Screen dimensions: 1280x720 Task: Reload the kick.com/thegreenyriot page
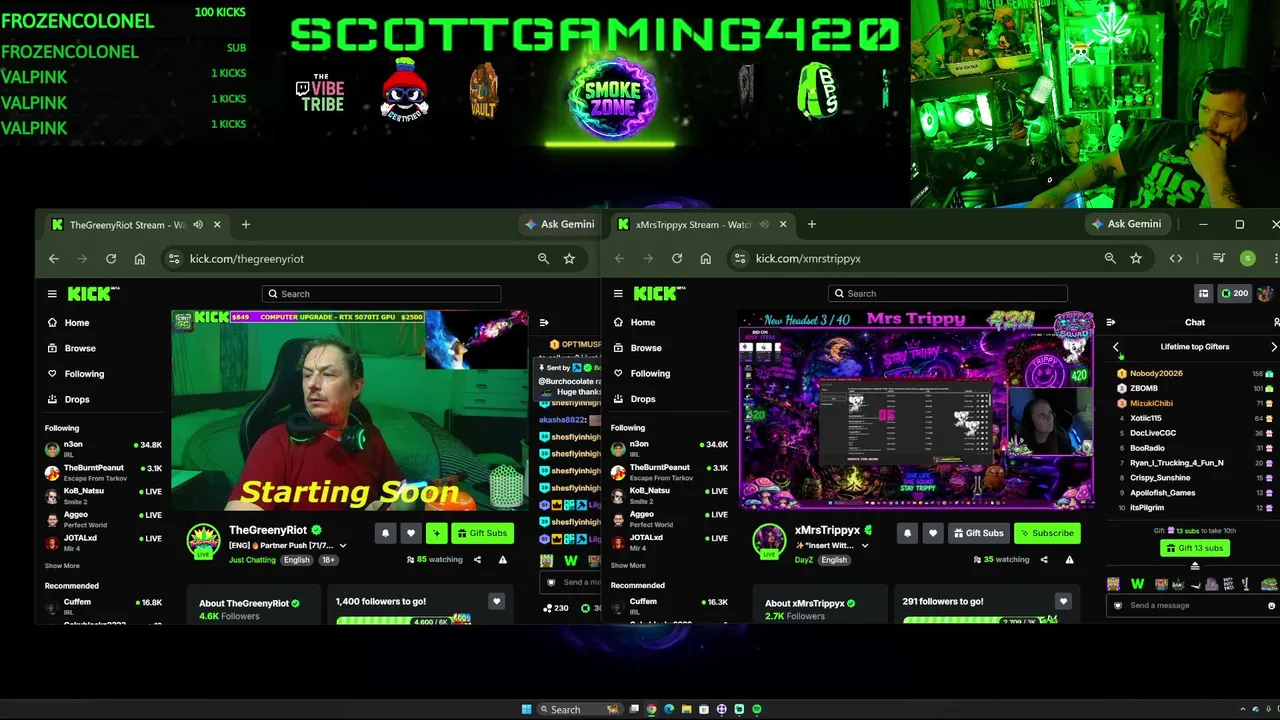[x=111, y=259]
